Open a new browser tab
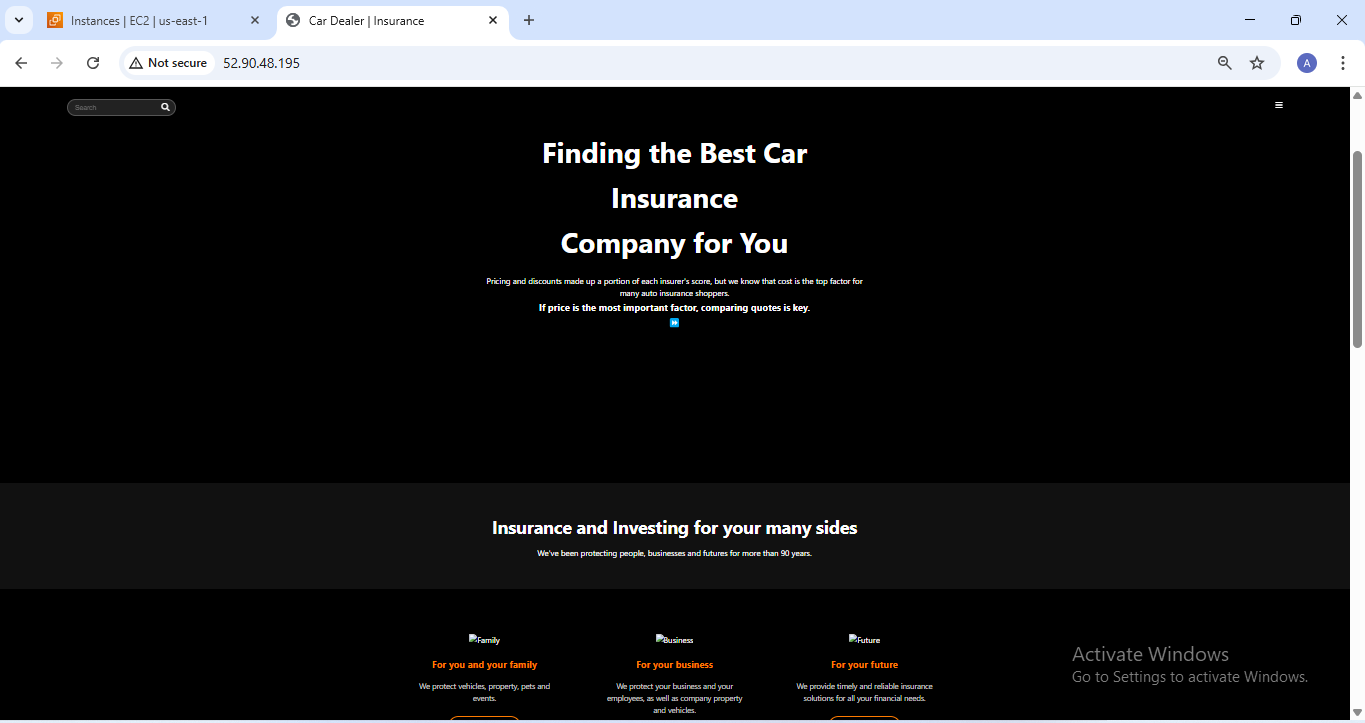 [x=529, y=20]
